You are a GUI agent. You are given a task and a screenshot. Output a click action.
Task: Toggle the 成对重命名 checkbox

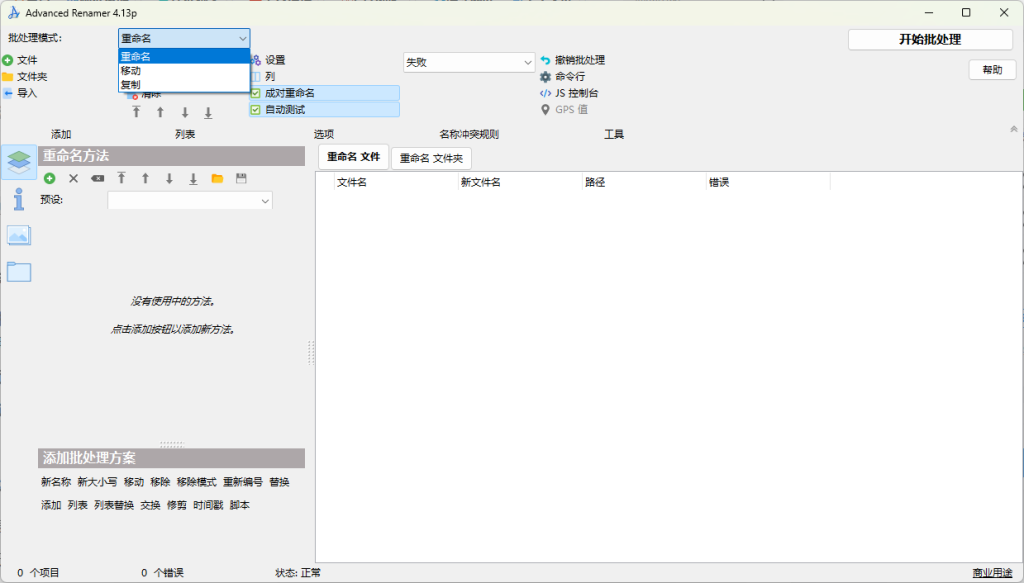point(256,93)
